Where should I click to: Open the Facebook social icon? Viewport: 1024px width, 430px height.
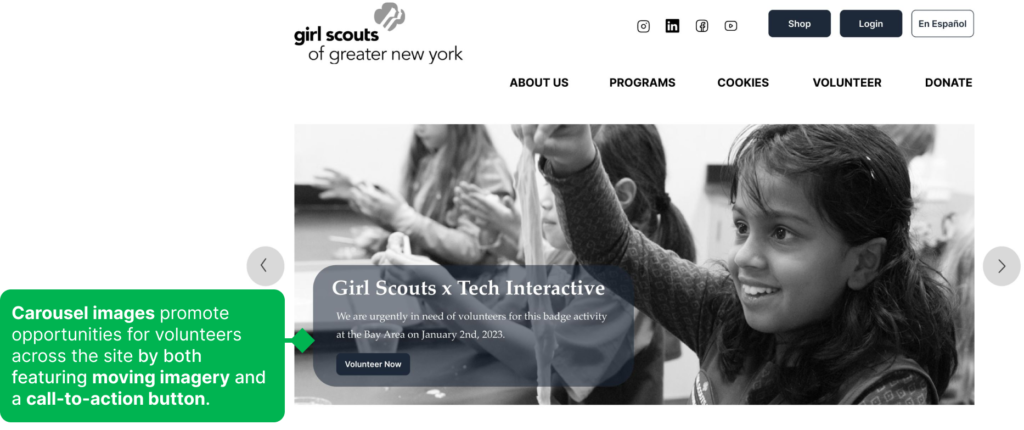click(x=701, y=26)
